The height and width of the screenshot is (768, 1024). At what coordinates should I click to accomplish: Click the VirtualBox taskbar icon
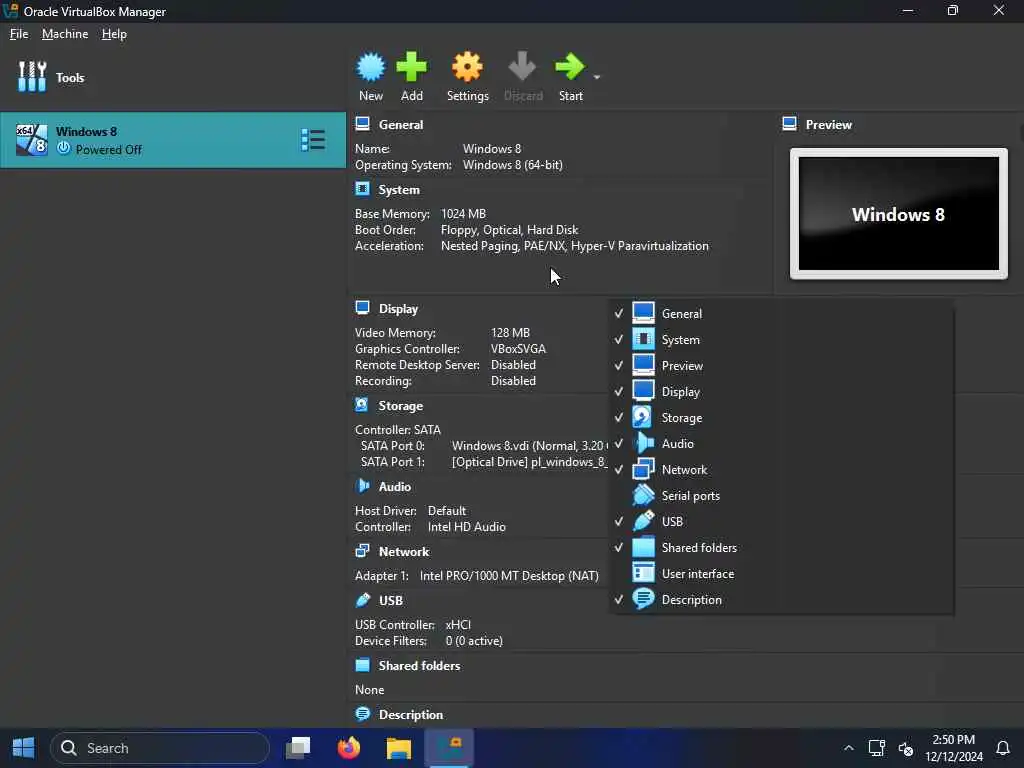coord(449,748)
